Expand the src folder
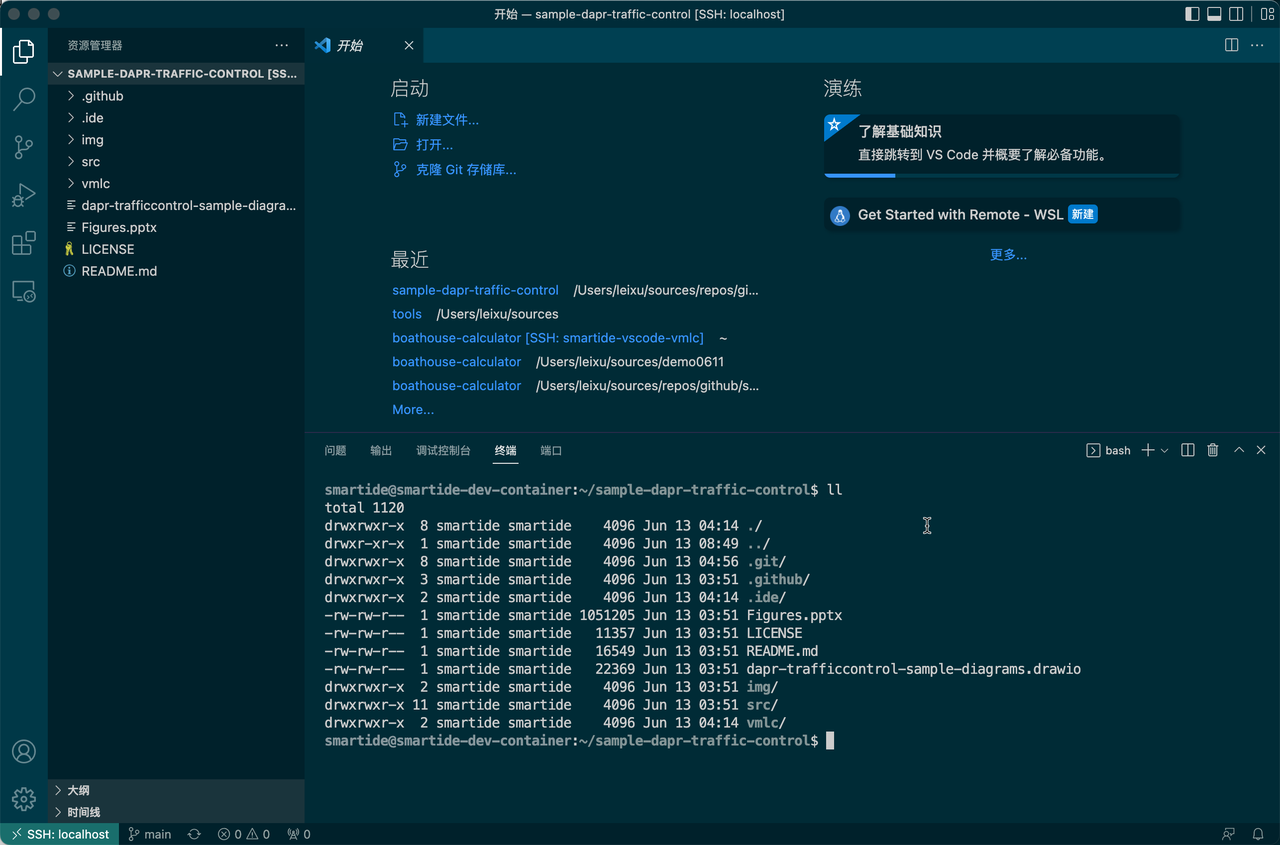 pos(176,162)
